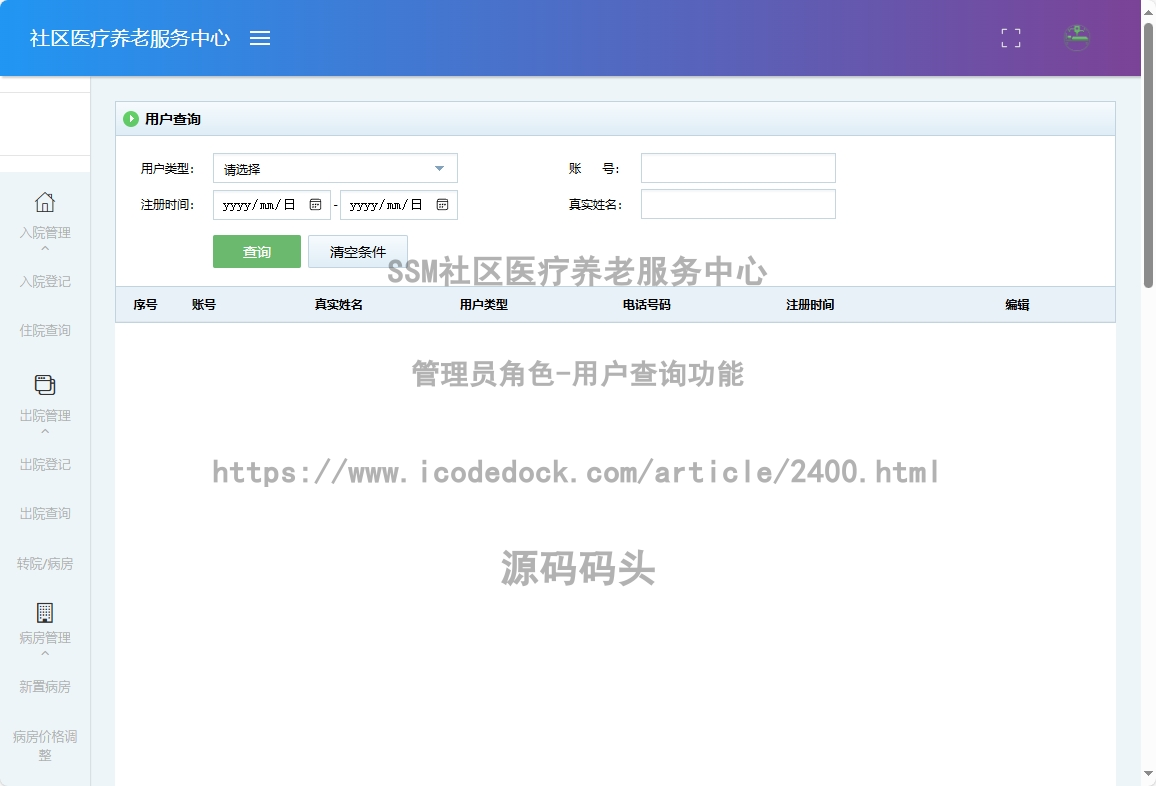This screenshot has height=786, width=1156.
Task: Open 出院登记 in sidebar
Action: click(45, 465)
